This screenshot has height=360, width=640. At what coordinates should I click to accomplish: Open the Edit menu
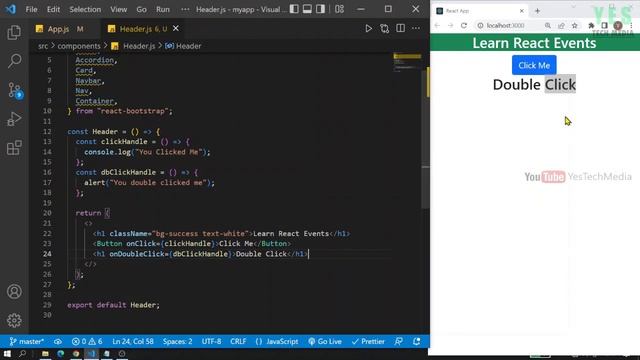(x=53, y=9)
